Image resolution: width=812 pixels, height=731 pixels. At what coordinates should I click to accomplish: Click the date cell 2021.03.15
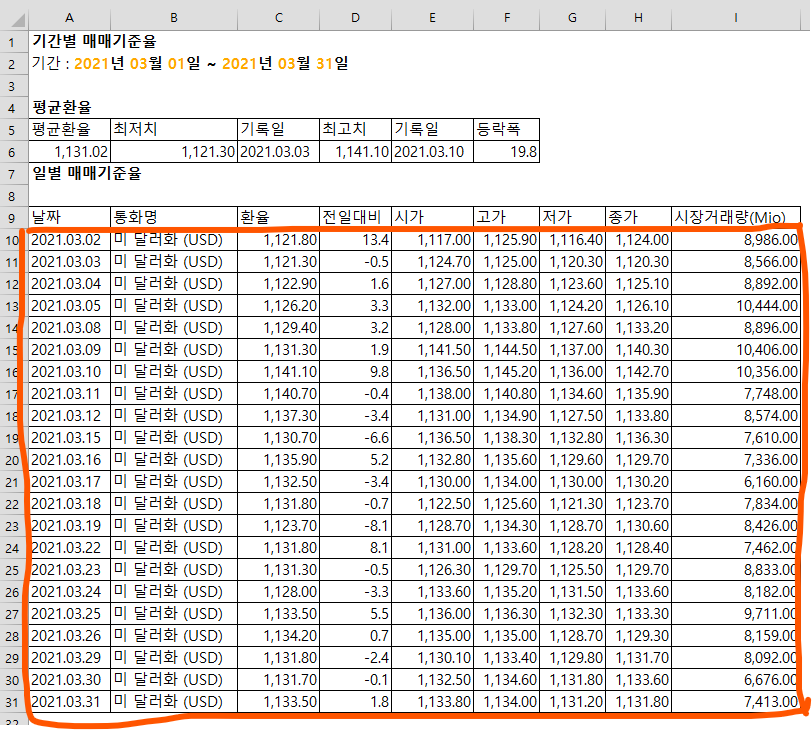pos(69,437)
